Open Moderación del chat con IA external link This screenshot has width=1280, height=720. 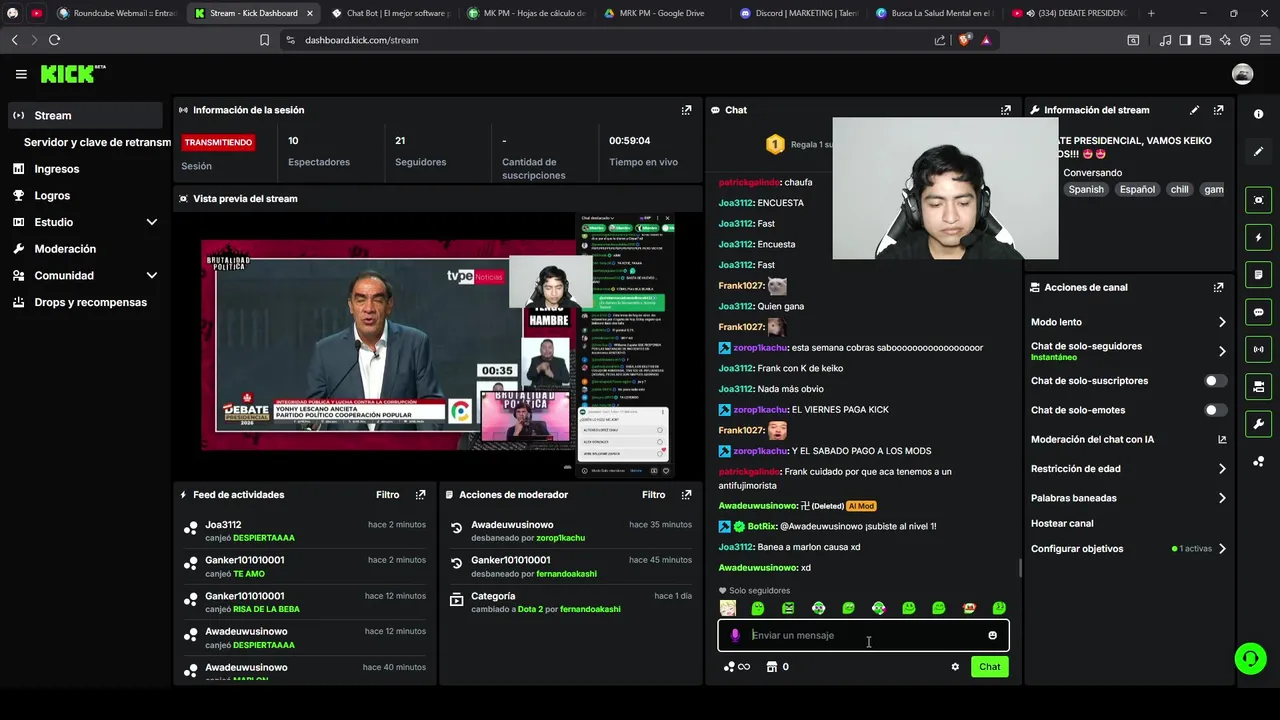click(1222, 439)
